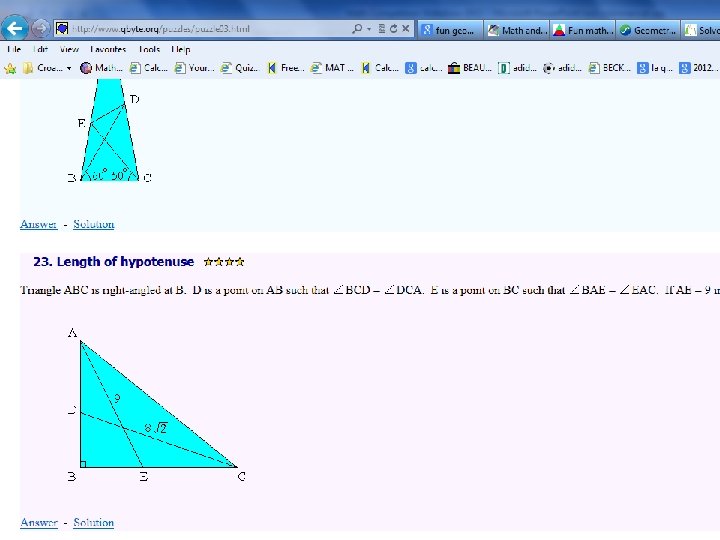The width and height of the screenshot is (720, 540).
Task: Open the 'Free..' favorite
Action: click(285, 68)
